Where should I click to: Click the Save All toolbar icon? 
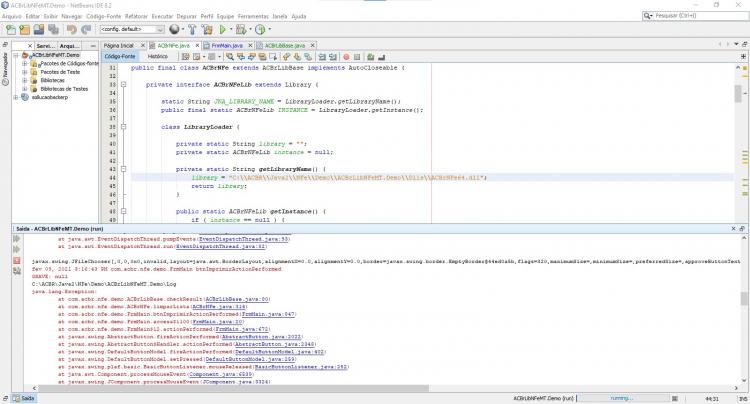coord(53,30)
